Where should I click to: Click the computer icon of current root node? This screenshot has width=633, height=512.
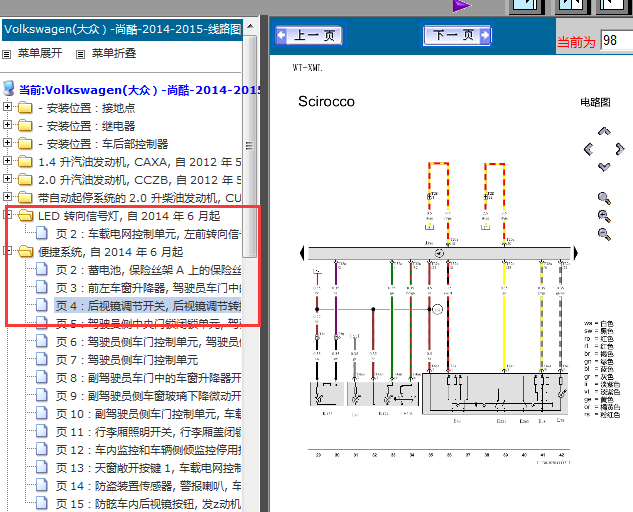(x=8, y=88)
